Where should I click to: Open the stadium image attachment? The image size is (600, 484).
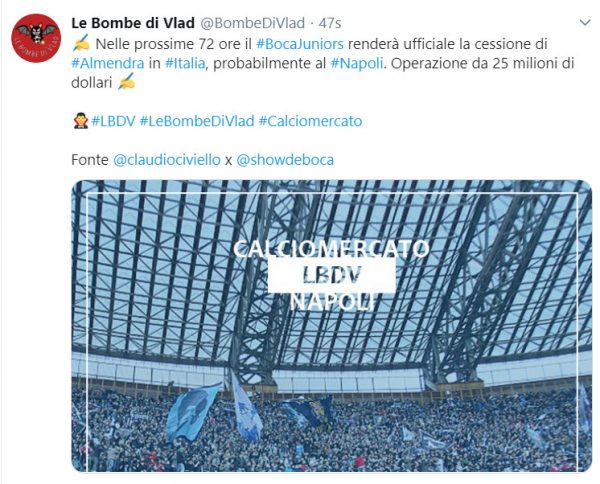[332, 326]
